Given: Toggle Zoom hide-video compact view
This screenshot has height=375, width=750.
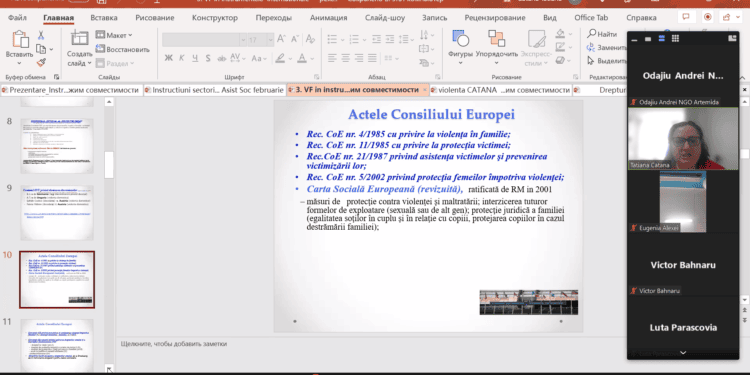Looking at the screenshot, I should (648, 39).
